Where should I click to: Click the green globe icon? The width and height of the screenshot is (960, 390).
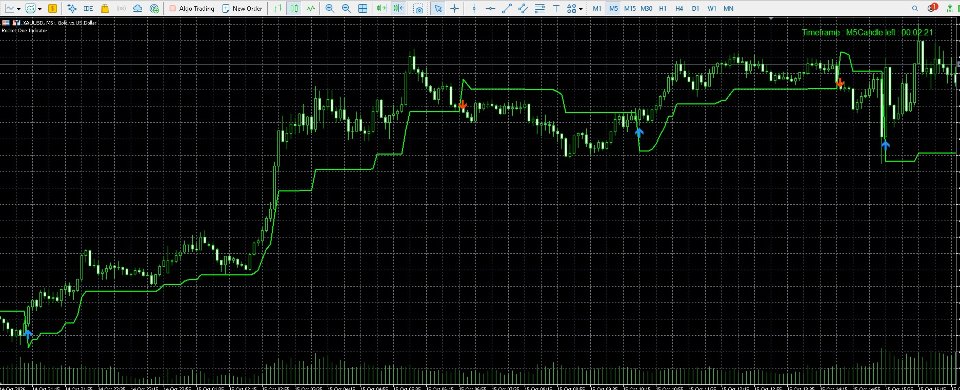(154, 9)
